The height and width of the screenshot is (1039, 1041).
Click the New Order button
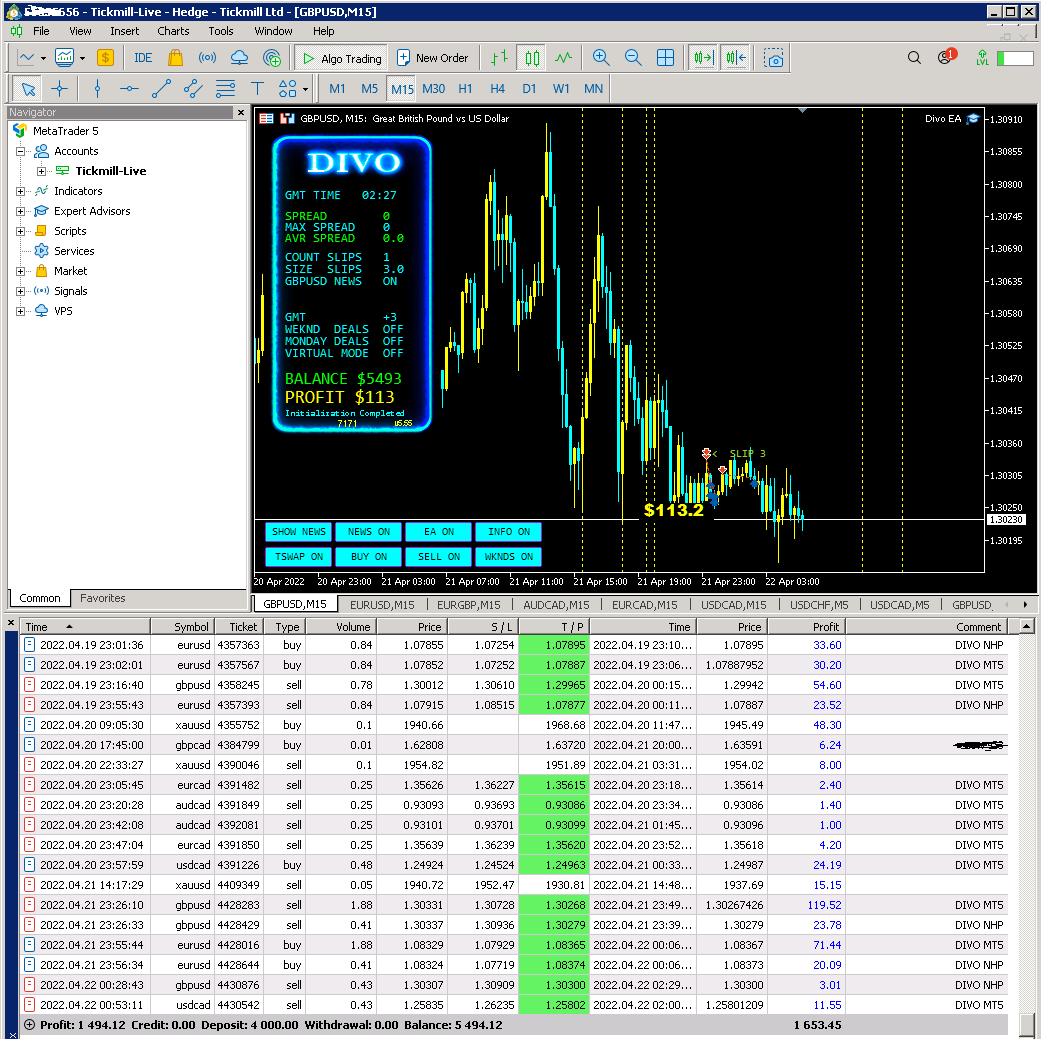coord(432,58)
